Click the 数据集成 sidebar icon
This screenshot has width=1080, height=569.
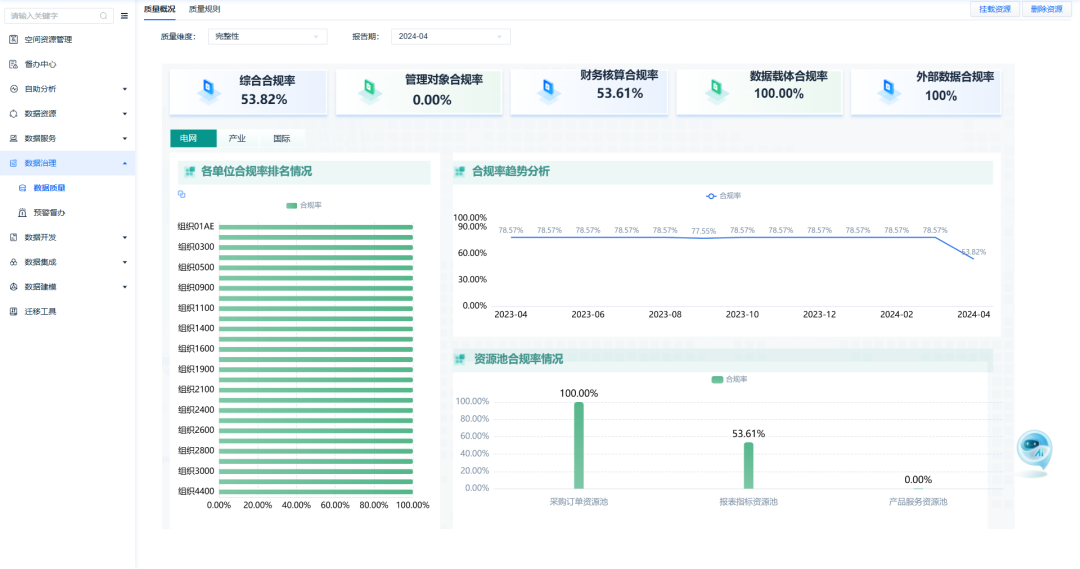pyautogui.click(x=13, y=262)
